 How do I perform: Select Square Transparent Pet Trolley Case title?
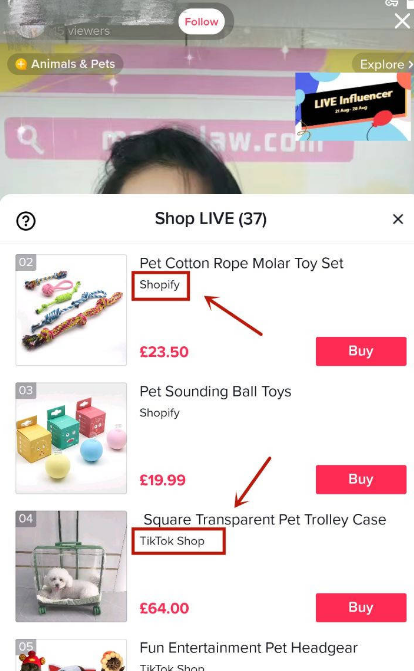point(265,520)
